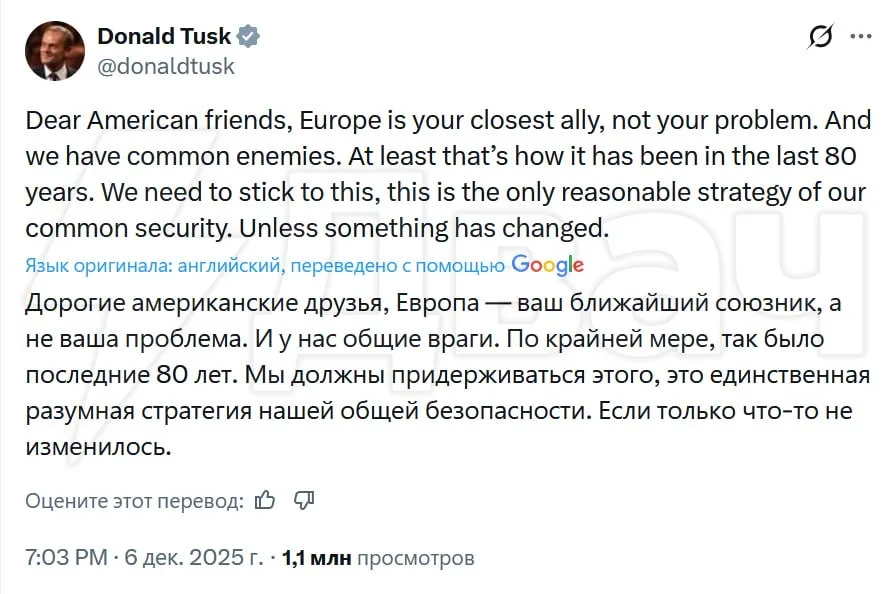Click the "6 дек. 2025 г." post date
The height and width of the screenshot is (594, 889).
[194, 557]
